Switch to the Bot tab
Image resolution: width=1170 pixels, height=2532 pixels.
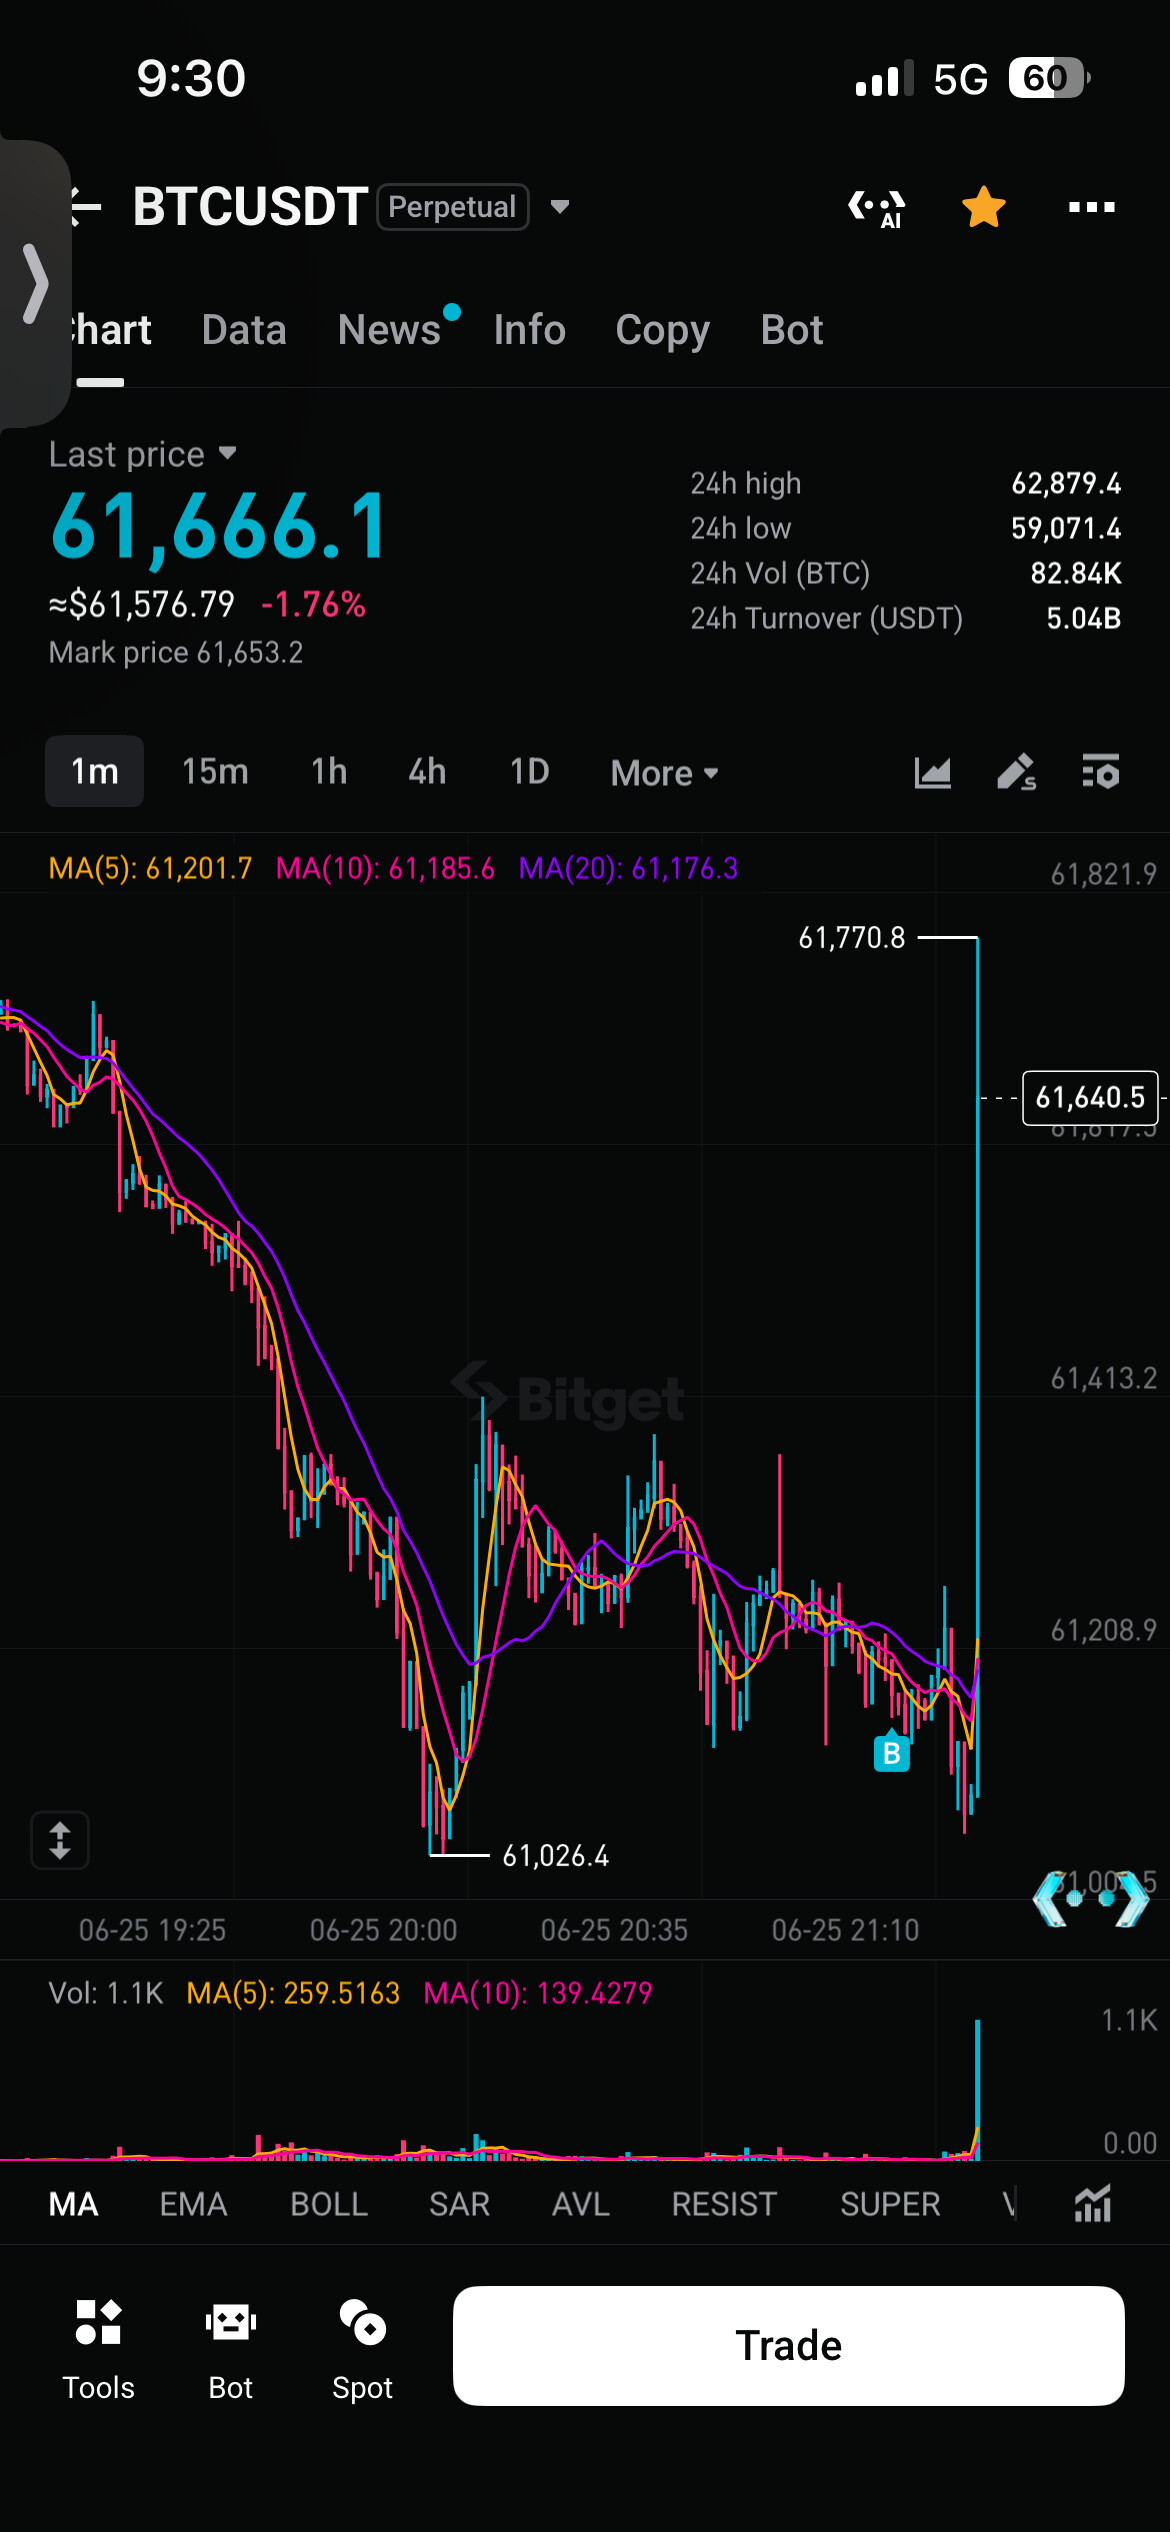(791, 330)
